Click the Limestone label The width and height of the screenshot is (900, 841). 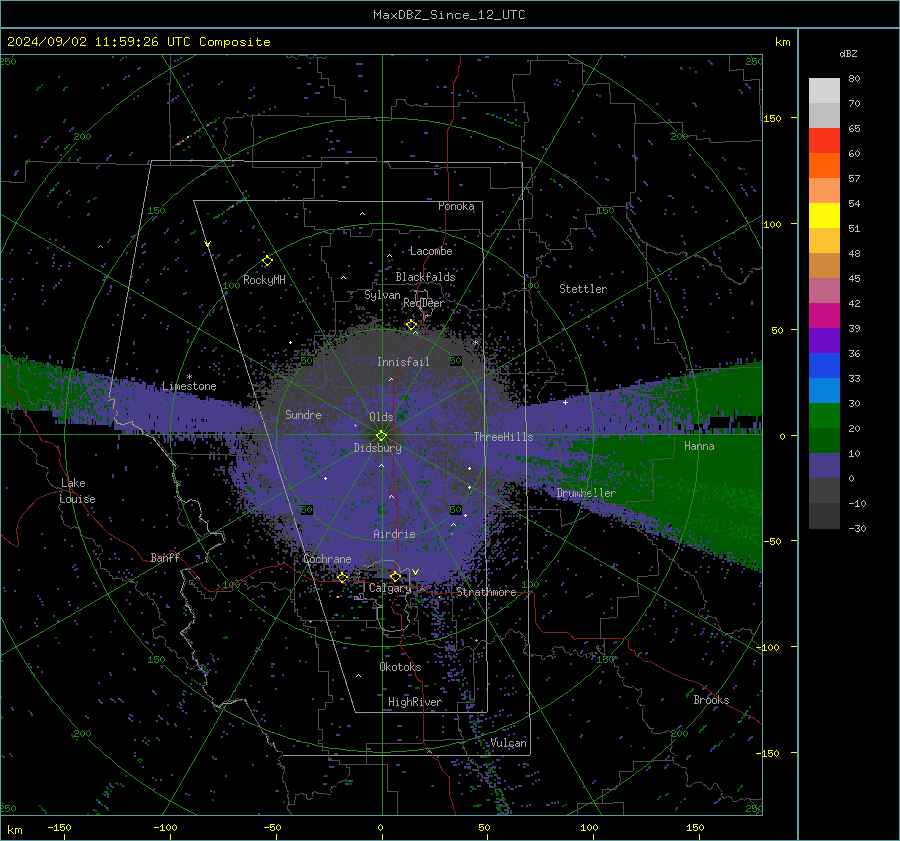tap(189, 386)
